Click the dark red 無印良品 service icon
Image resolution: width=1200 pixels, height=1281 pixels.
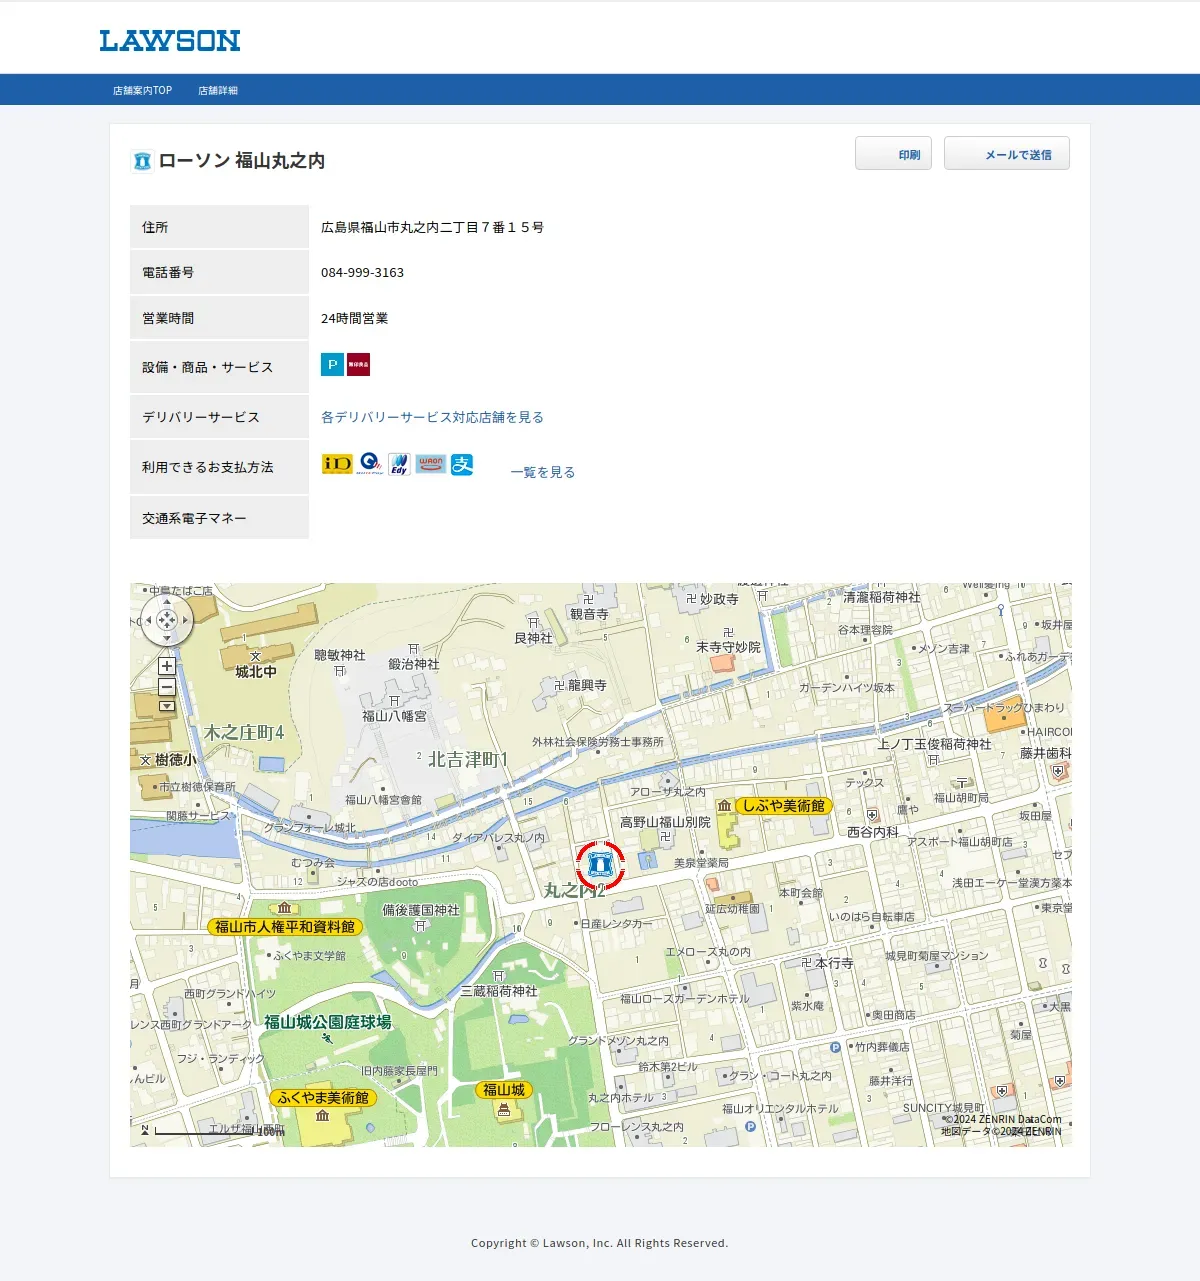(x=358, y=365)
